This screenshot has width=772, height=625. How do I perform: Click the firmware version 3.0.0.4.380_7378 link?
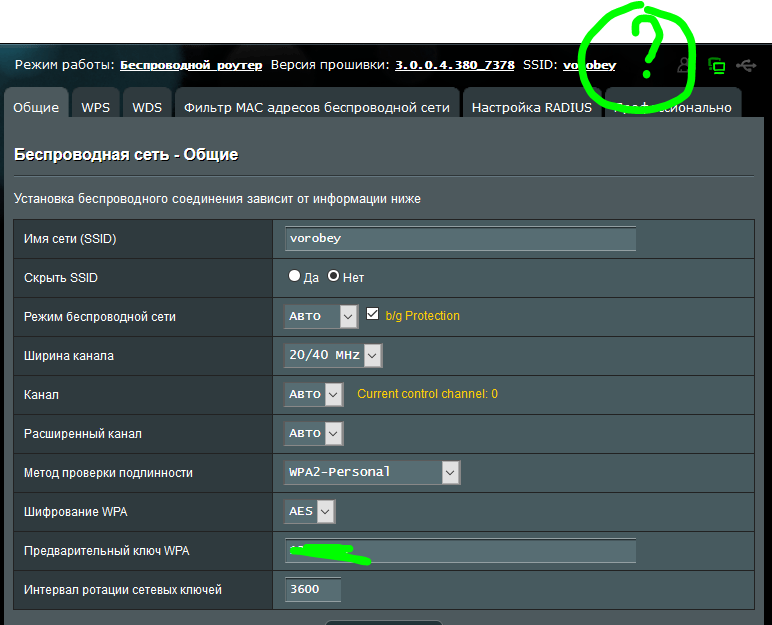(x=454, y=65)
